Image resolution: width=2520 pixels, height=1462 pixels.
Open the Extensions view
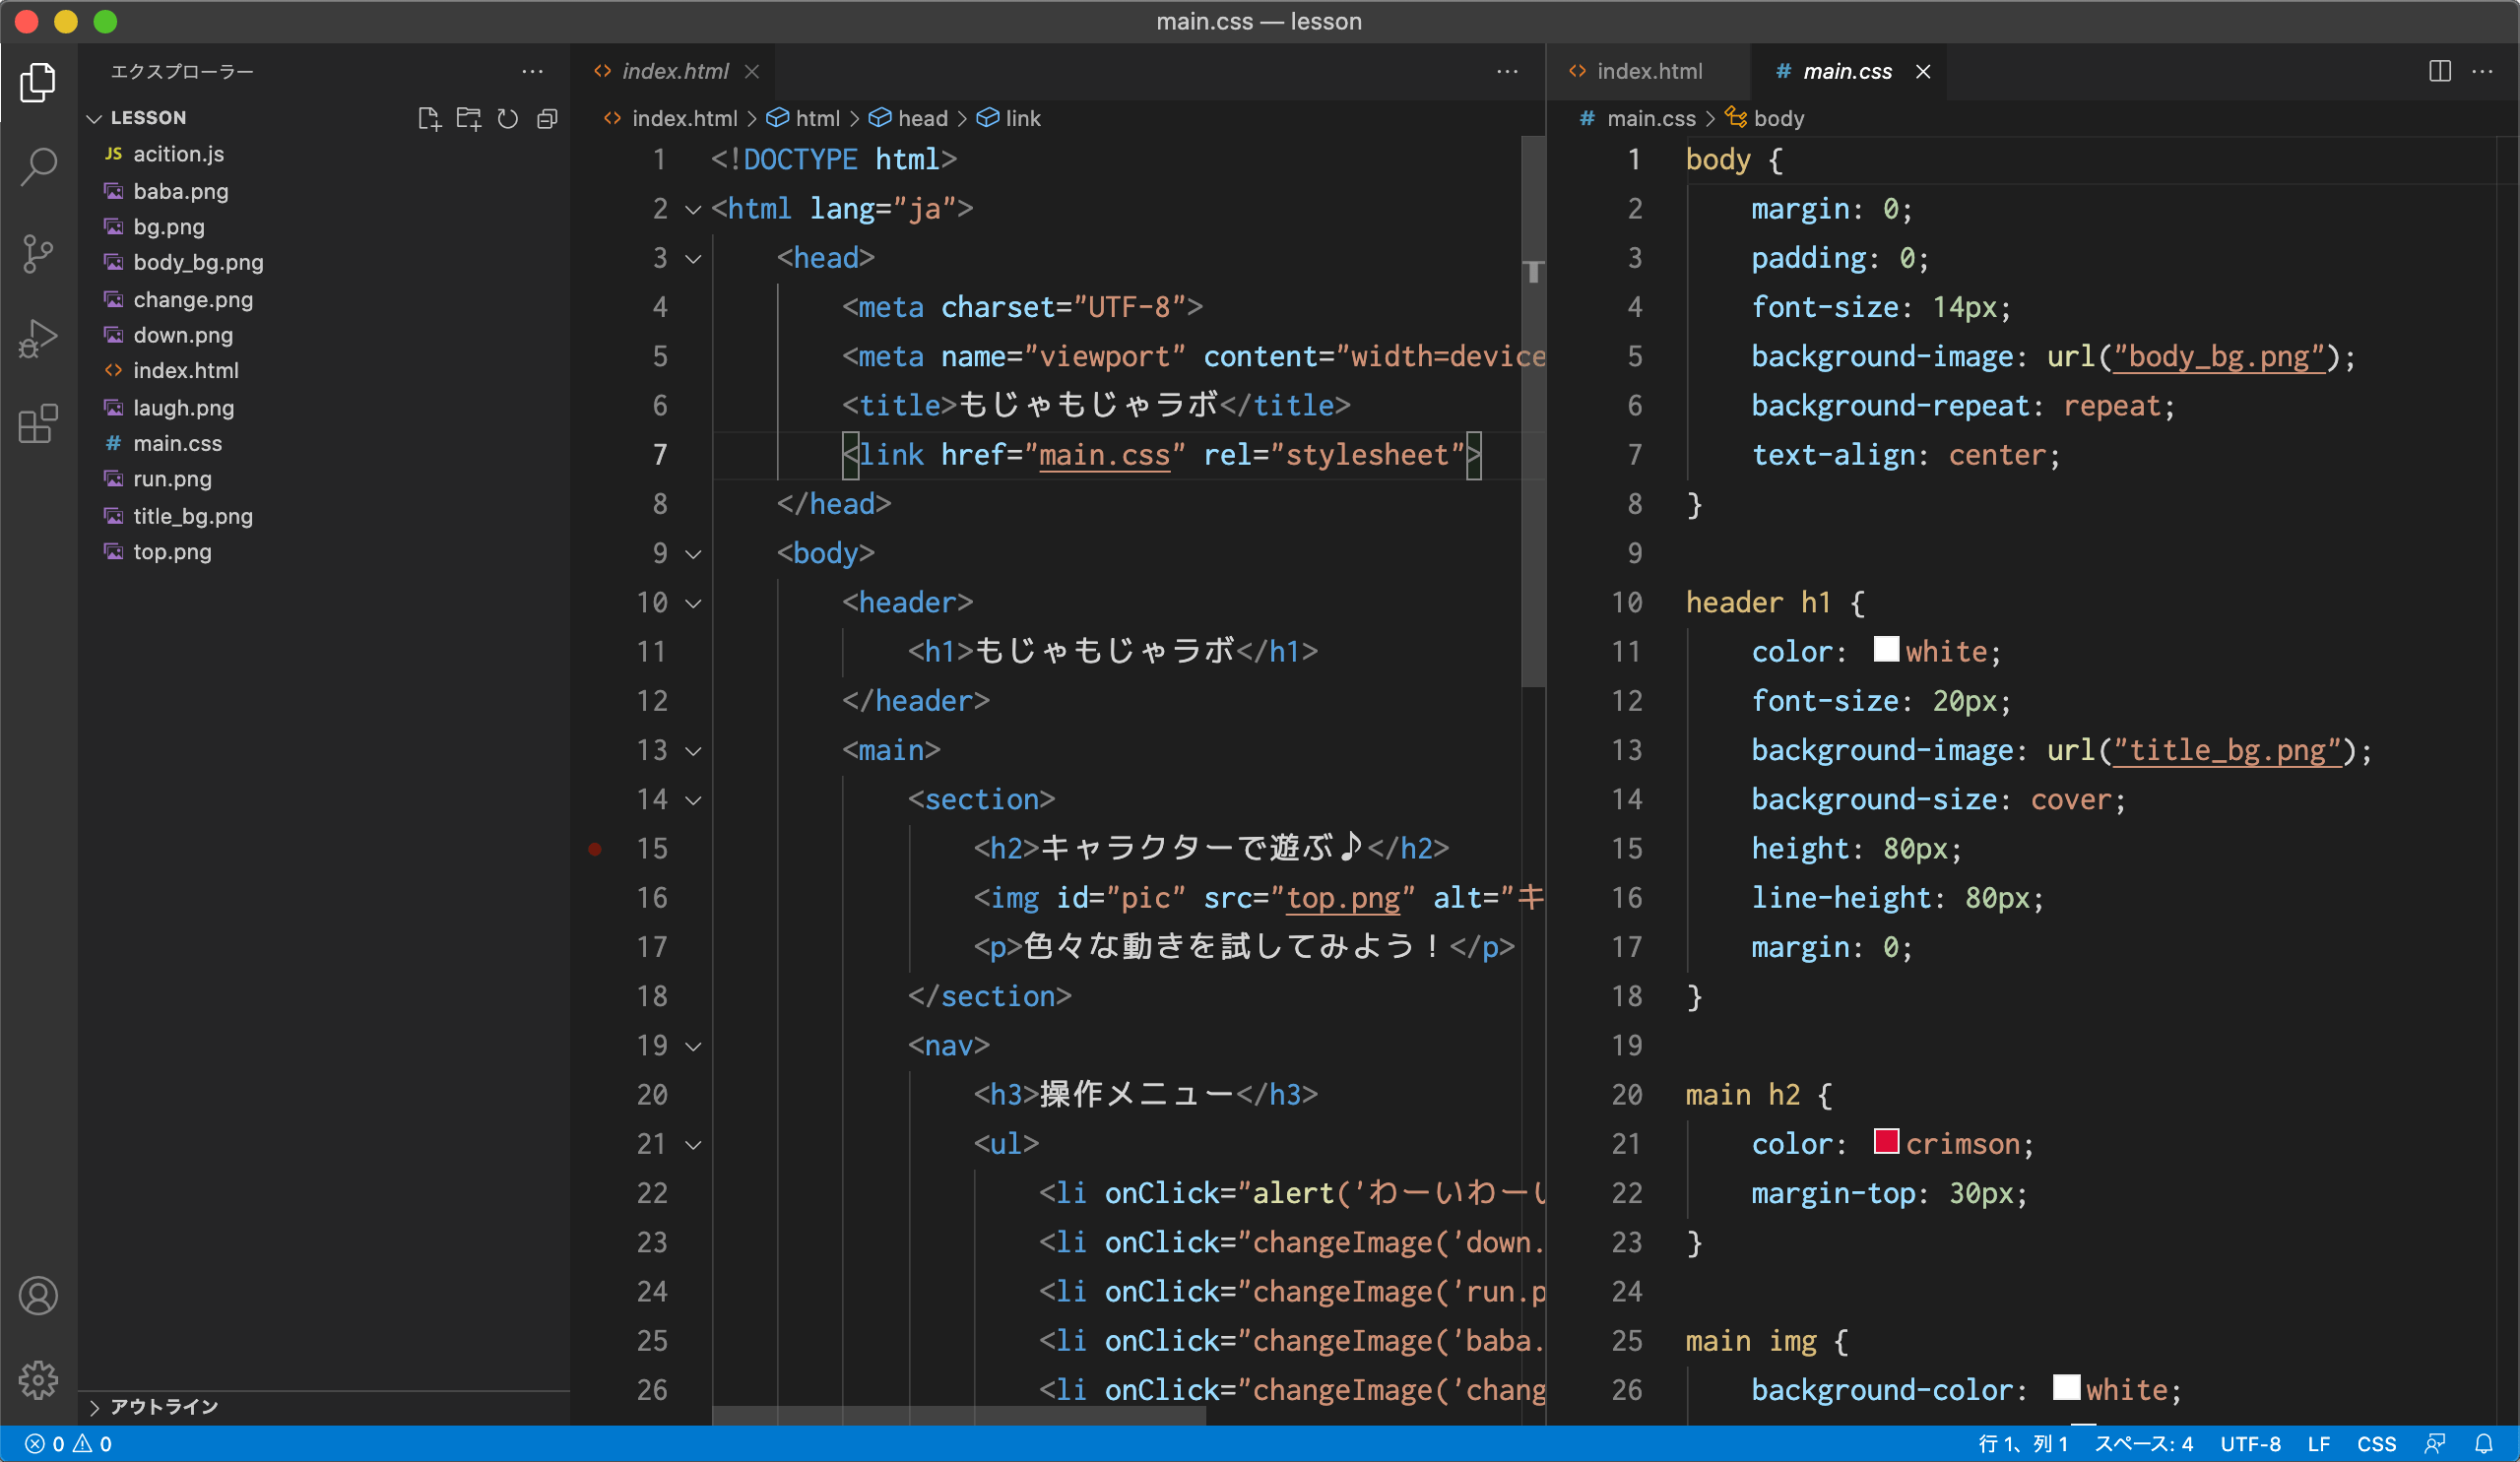(x=38, y=424)
